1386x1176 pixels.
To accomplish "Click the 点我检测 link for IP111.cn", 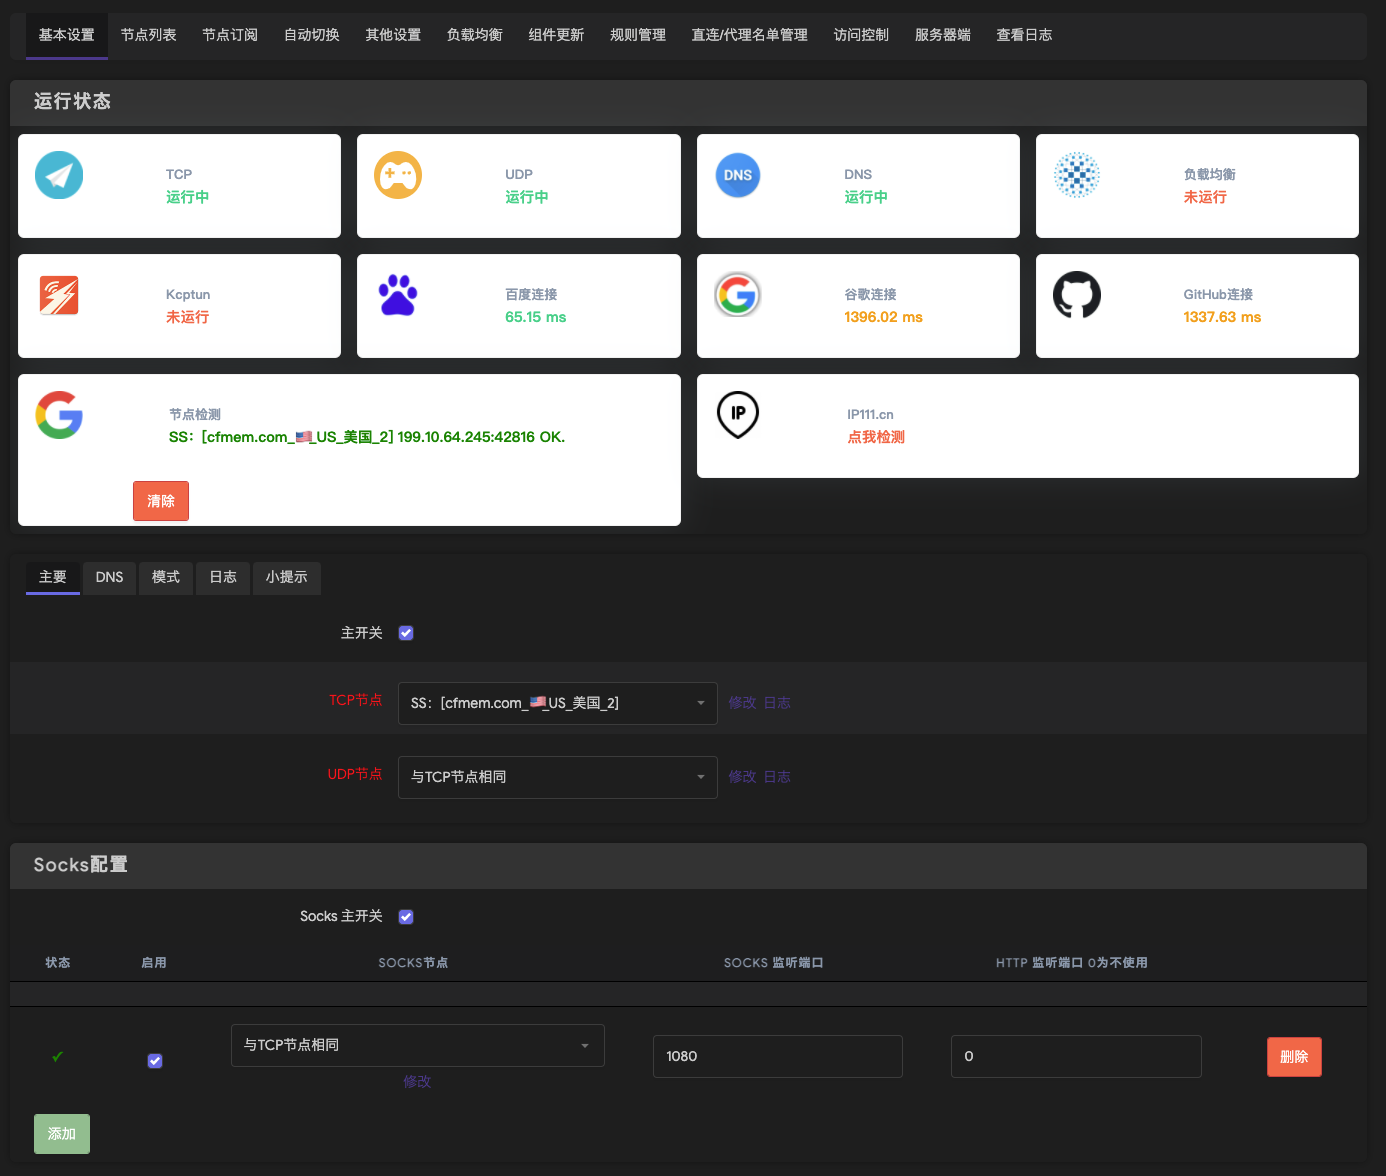I will (x=875, y=436).
